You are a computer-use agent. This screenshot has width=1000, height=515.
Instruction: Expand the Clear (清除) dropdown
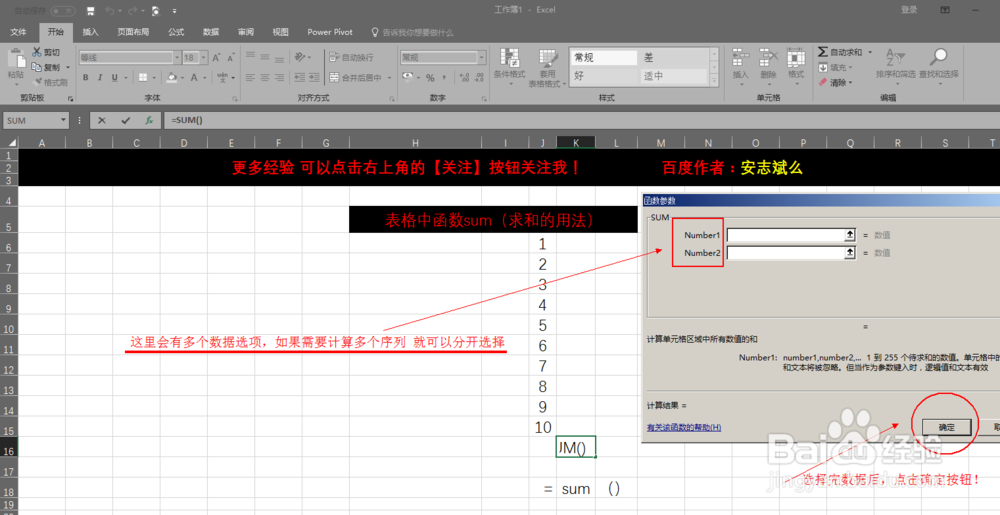click(851, 82)
